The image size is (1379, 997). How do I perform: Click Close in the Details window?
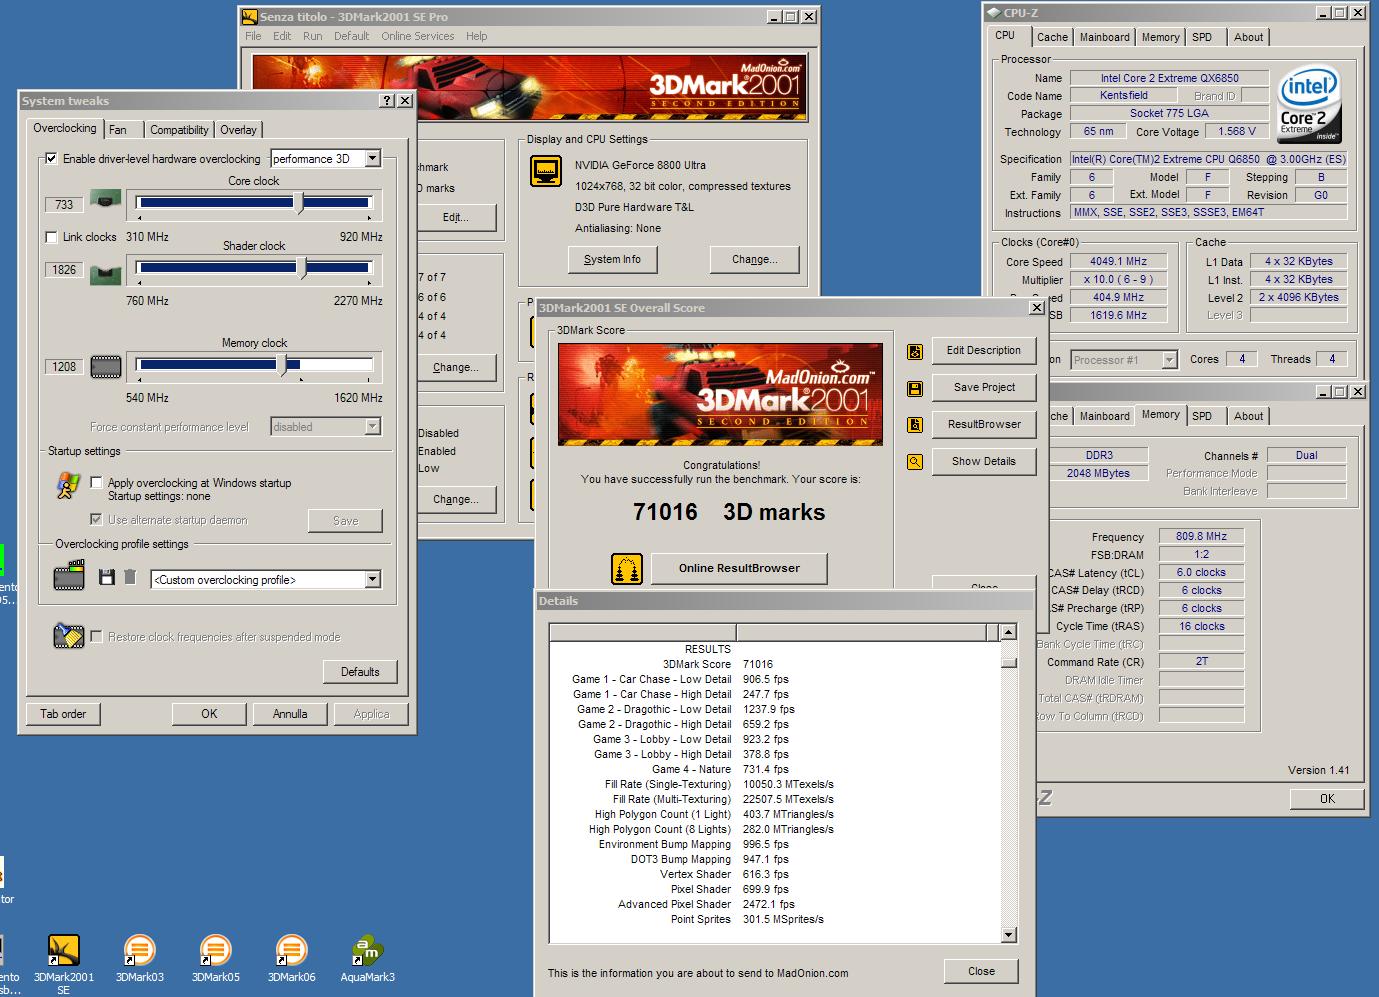(981, 971)
